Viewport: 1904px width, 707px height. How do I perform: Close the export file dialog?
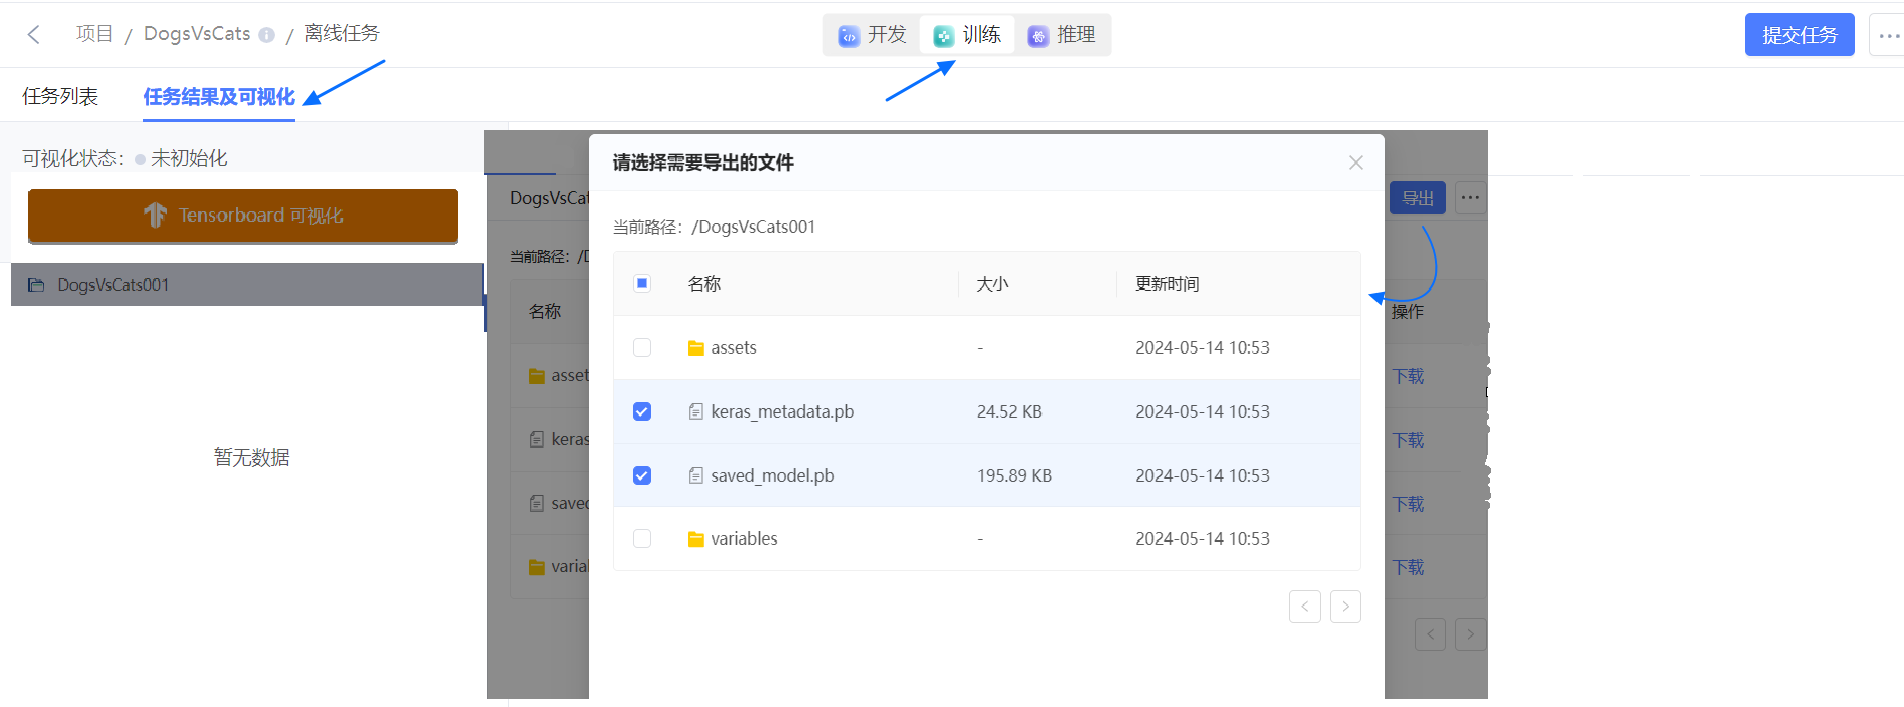1355,163
